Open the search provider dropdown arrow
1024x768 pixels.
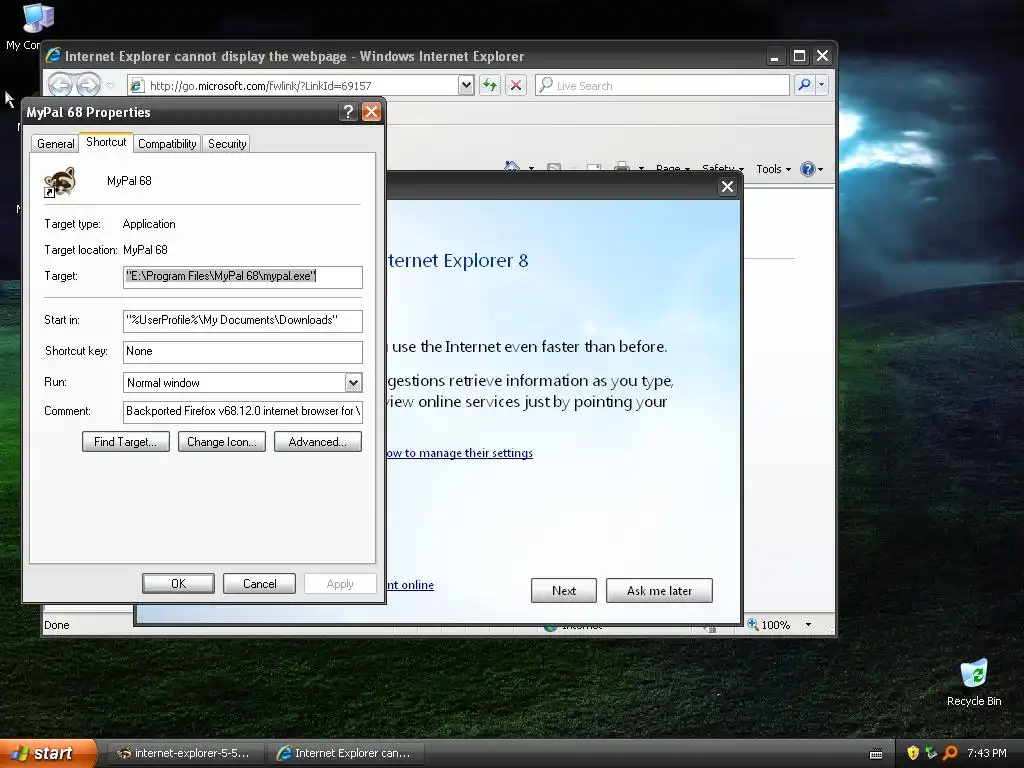click(822, 85)
